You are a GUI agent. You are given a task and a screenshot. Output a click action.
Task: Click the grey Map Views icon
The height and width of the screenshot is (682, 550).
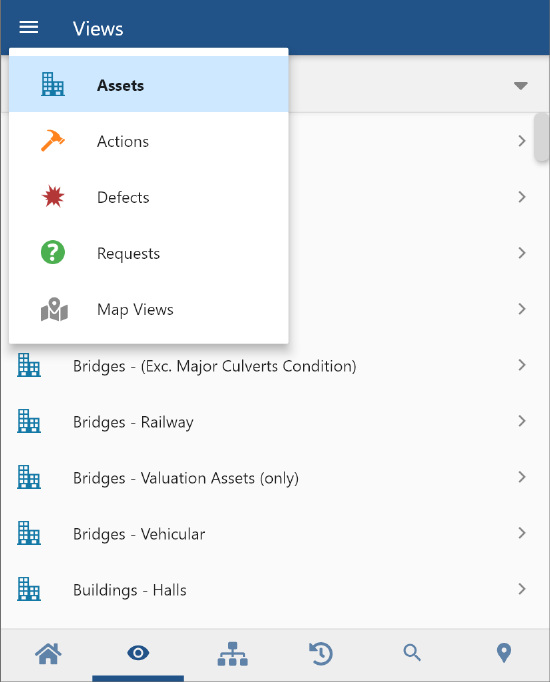(x=54, y=309)
